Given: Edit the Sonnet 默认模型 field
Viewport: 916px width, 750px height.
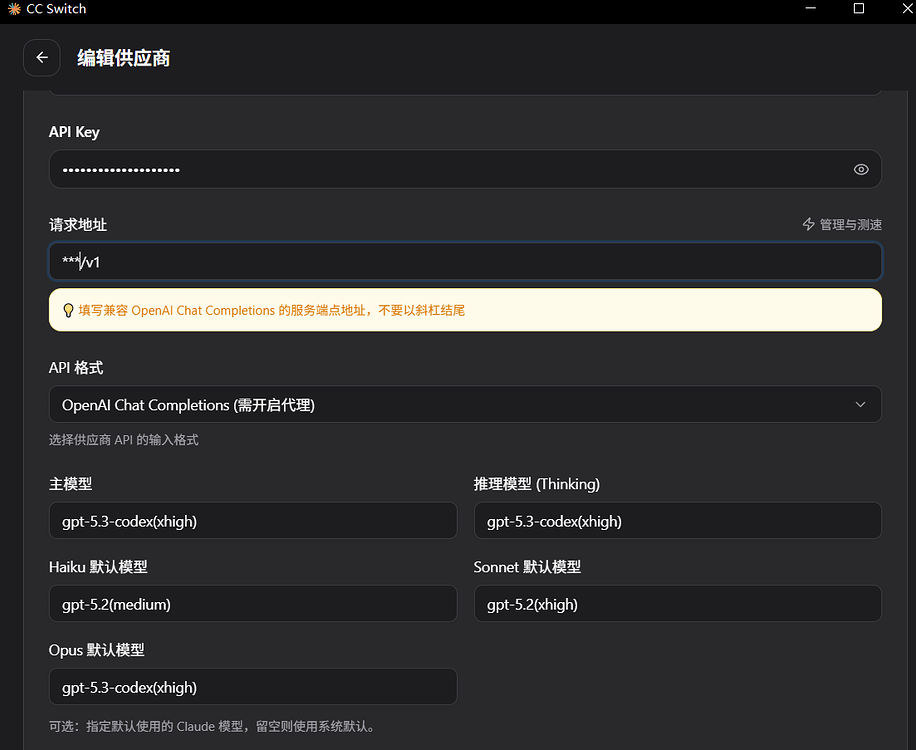Looking at the screenshot, I should tap(678, 603).
